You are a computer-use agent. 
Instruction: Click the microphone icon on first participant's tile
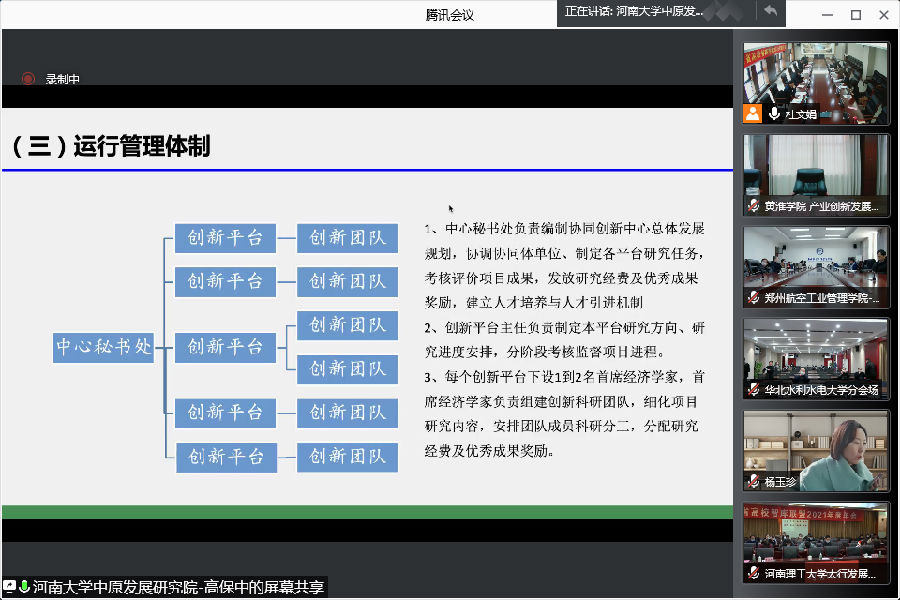(x=774, y=114)
